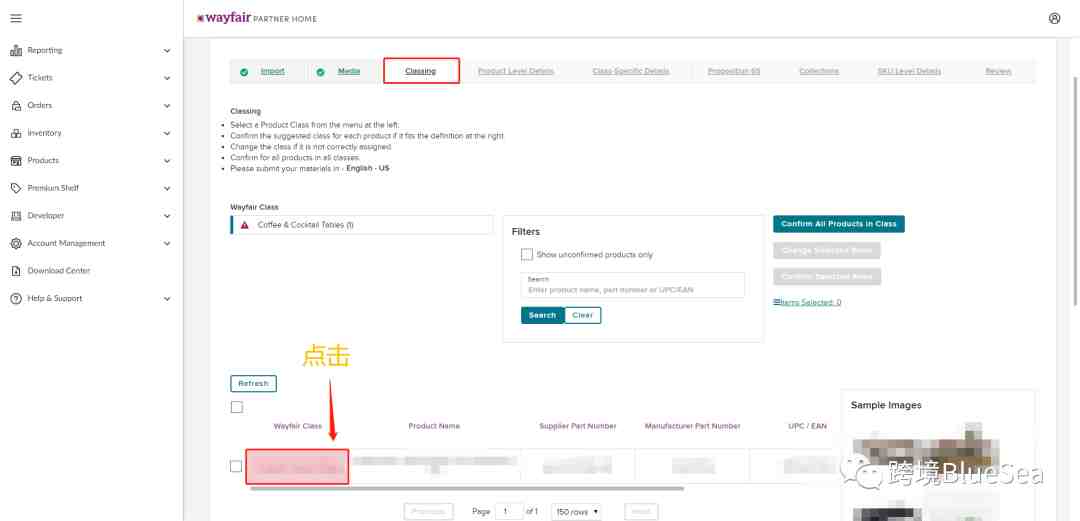Click the Download Center file icon

(x=16, y=271)
